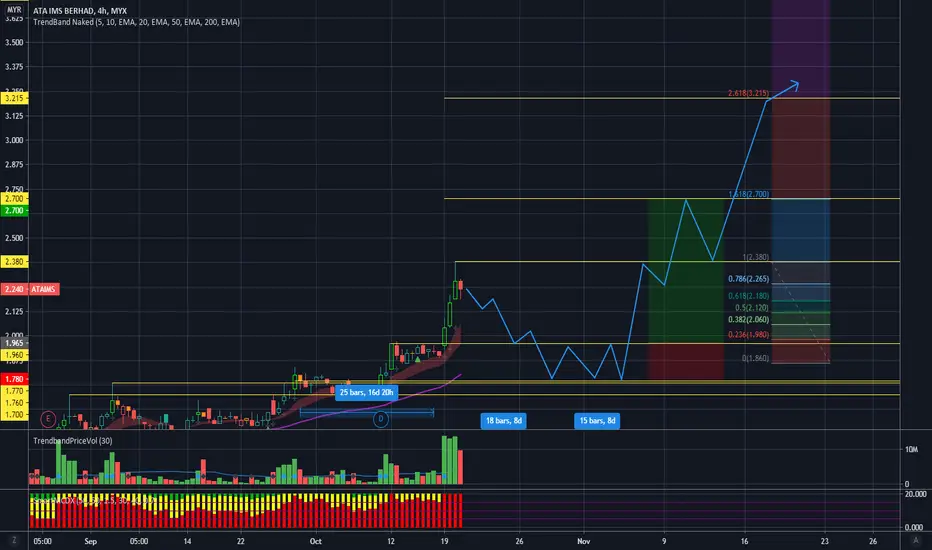Select the 1.618(2.700) Fibonacci level label
This screenshot has height=550, width=932.
(748, 194)
